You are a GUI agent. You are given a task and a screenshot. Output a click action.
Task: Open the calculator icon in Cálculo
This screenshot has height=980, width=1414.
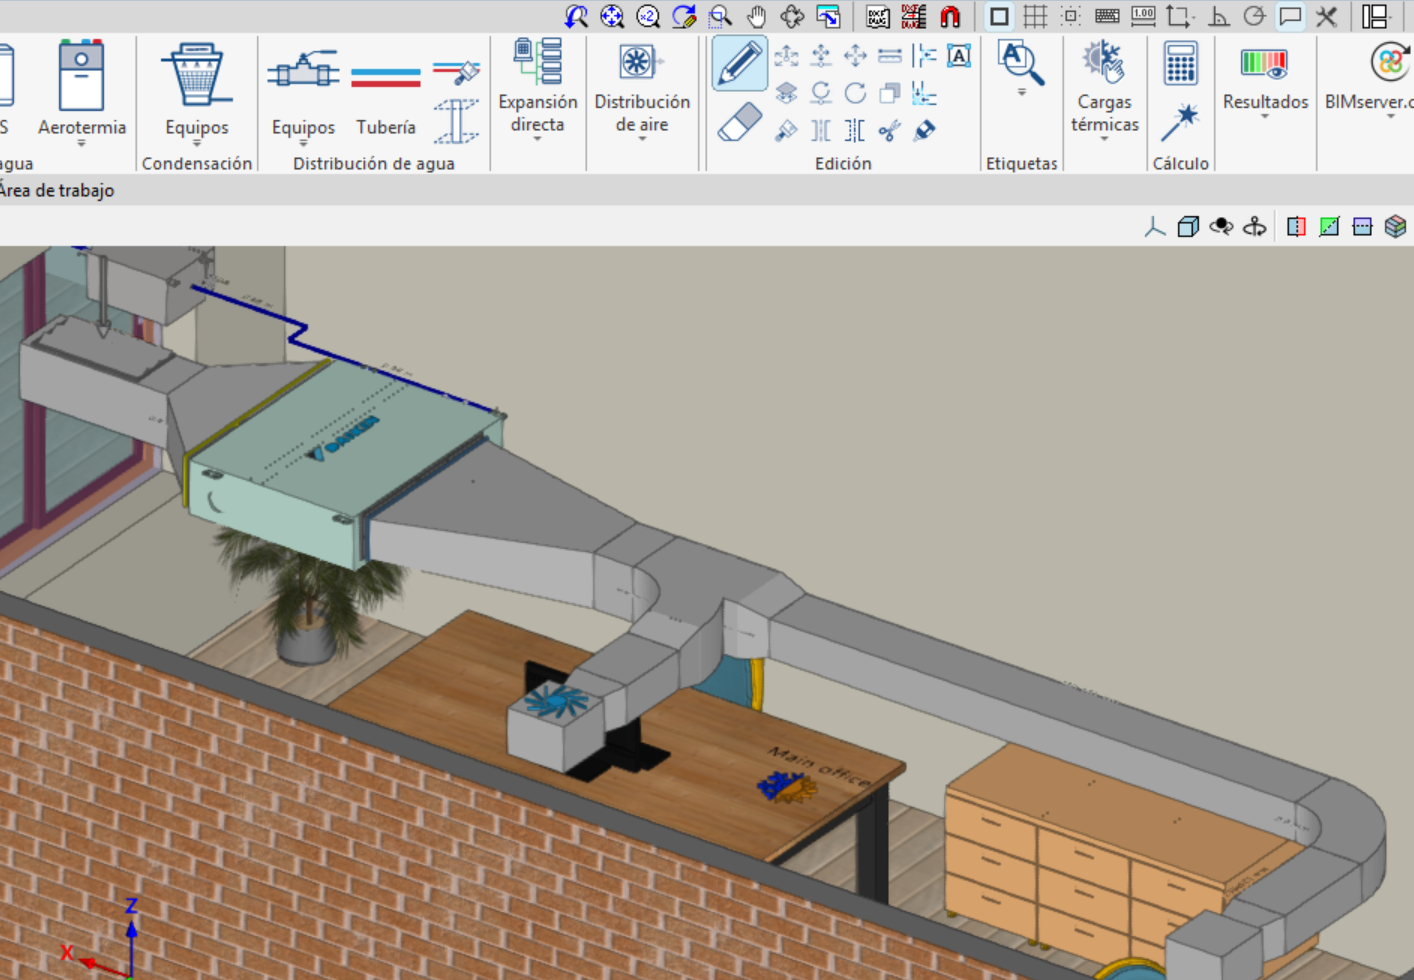tap(1180, 64)
